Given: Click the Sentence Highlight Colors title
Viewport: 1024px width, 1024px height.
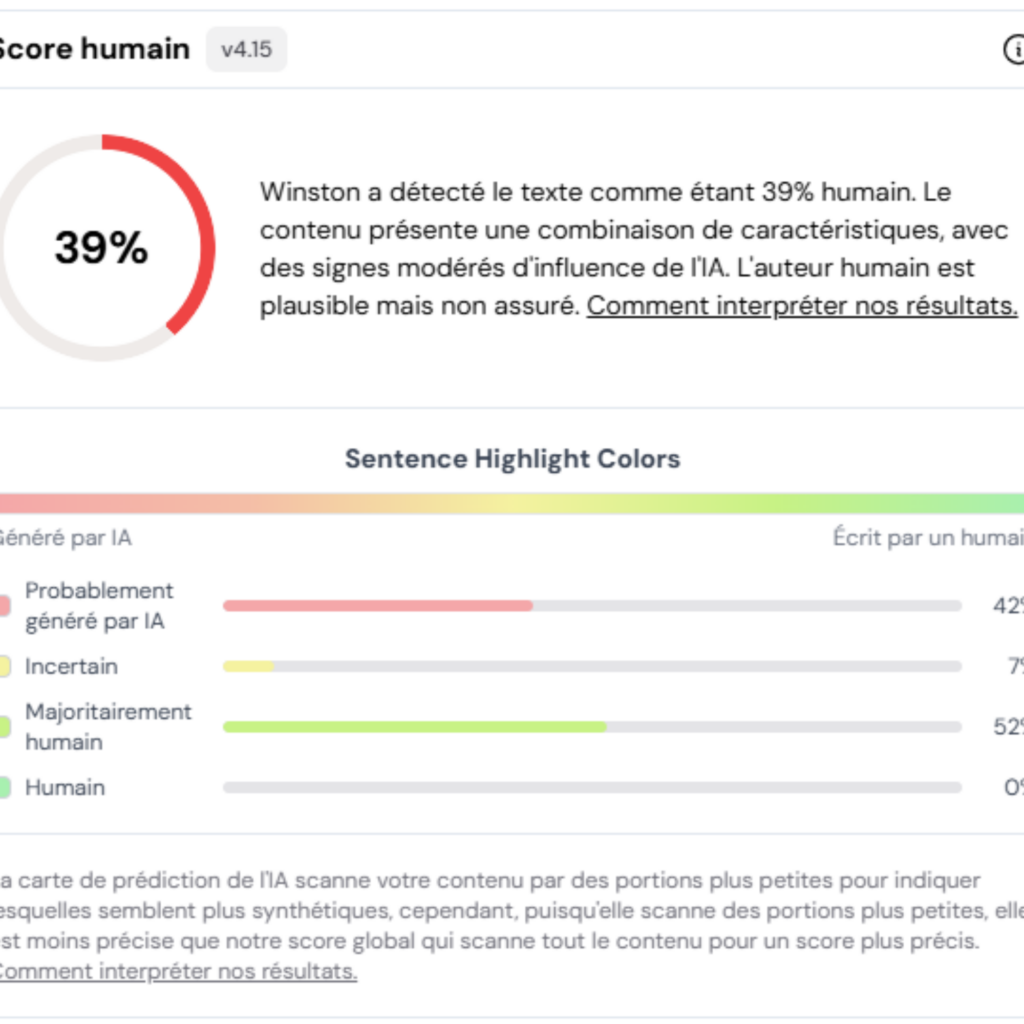Looking at the screenshot, I should click(x=512, y=459).
